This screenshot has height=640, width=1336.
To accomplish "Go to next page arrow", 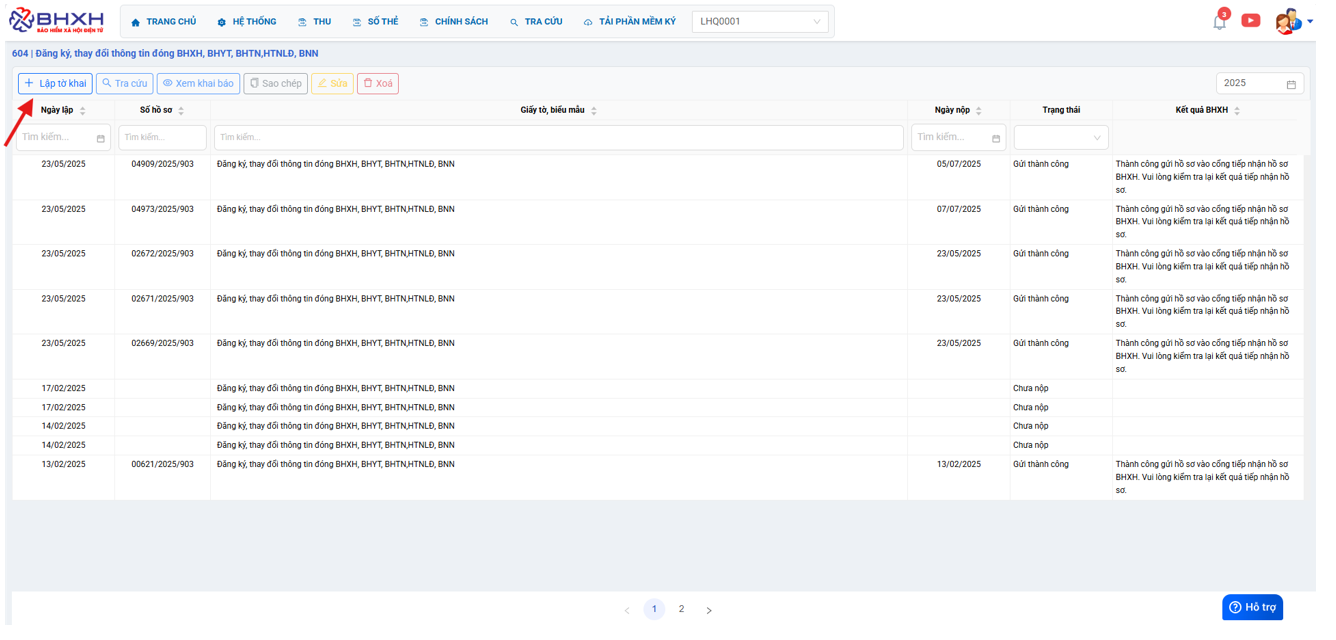I will click(x=709, y=610).
